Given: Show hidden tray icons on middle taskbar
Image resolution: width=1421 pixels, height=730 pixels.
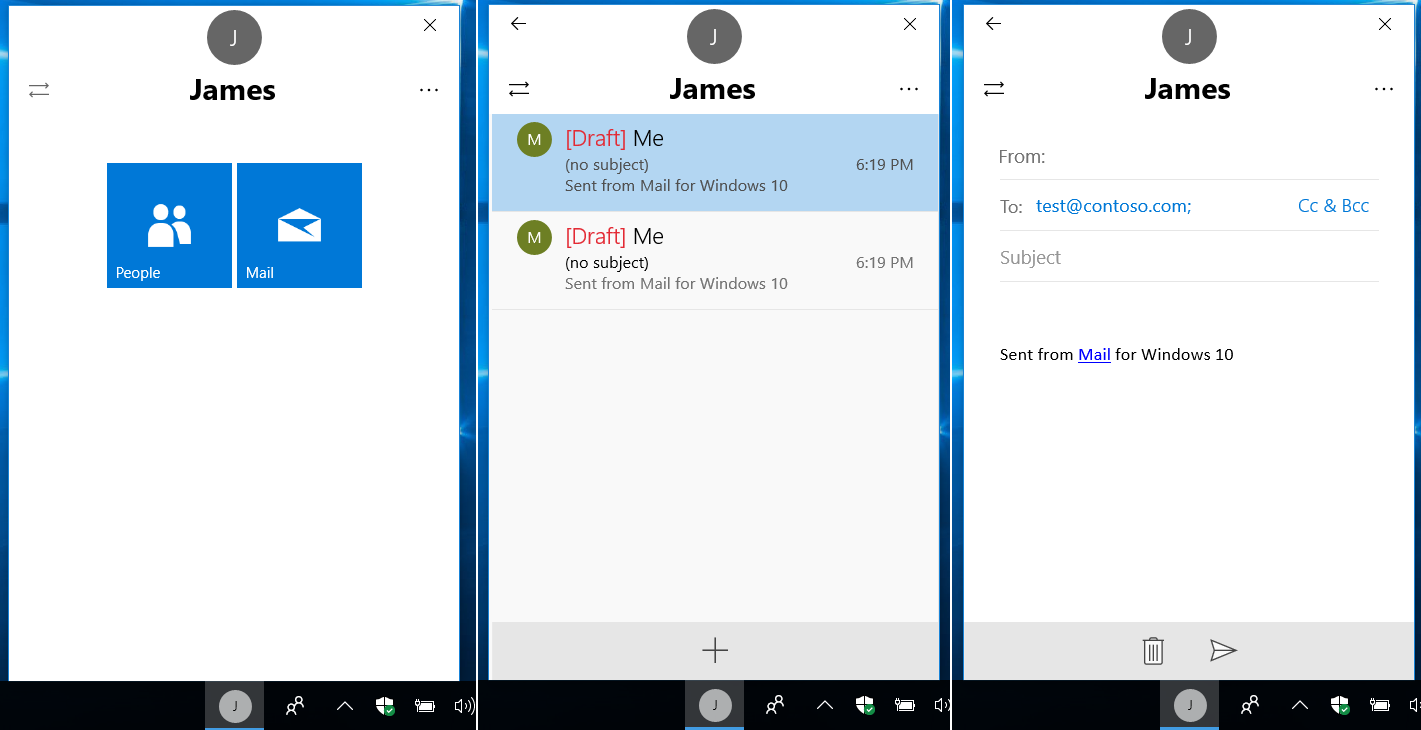Looking at the screenshot, I should coord(825,706).
